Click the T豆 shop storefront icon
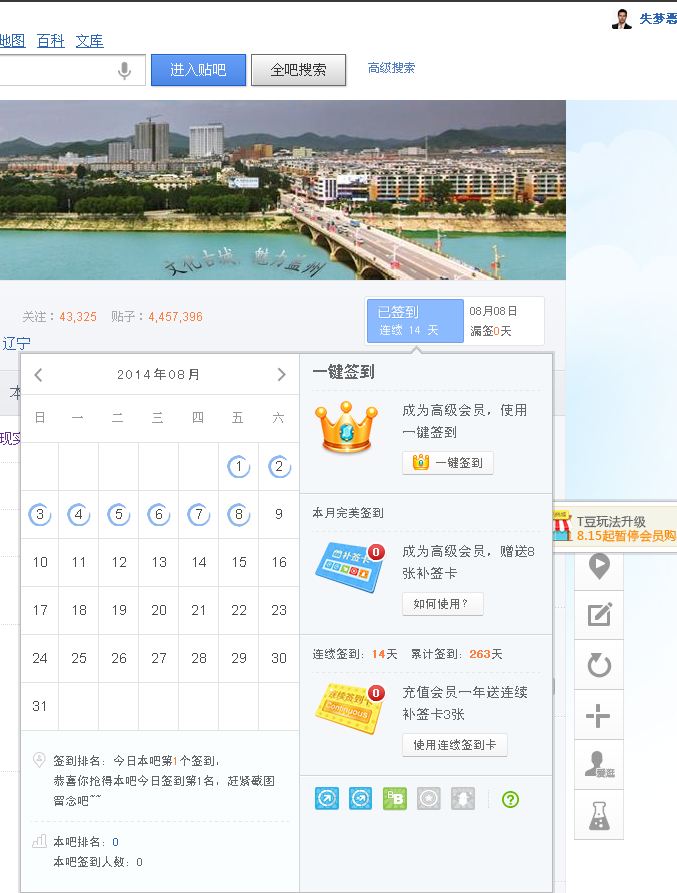Image resolution: width=677 pixels, height=893 pixels. click(561, 525)
